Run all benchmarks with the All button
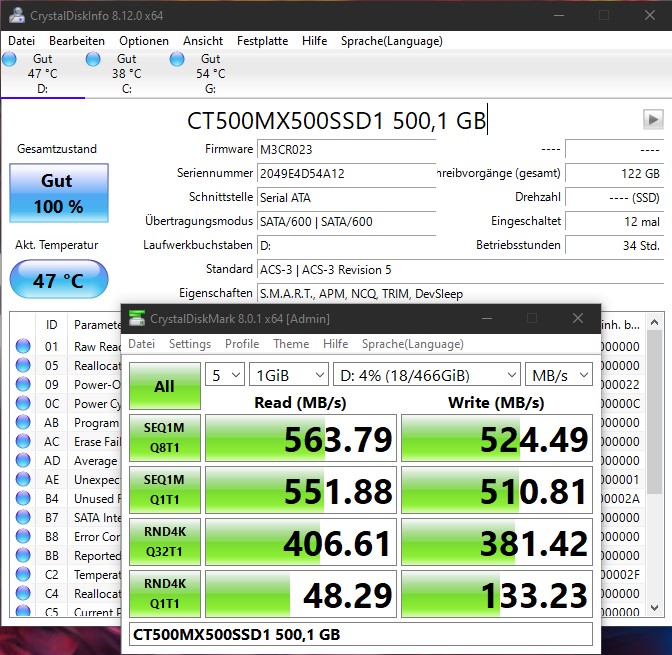 pos(165,386)
